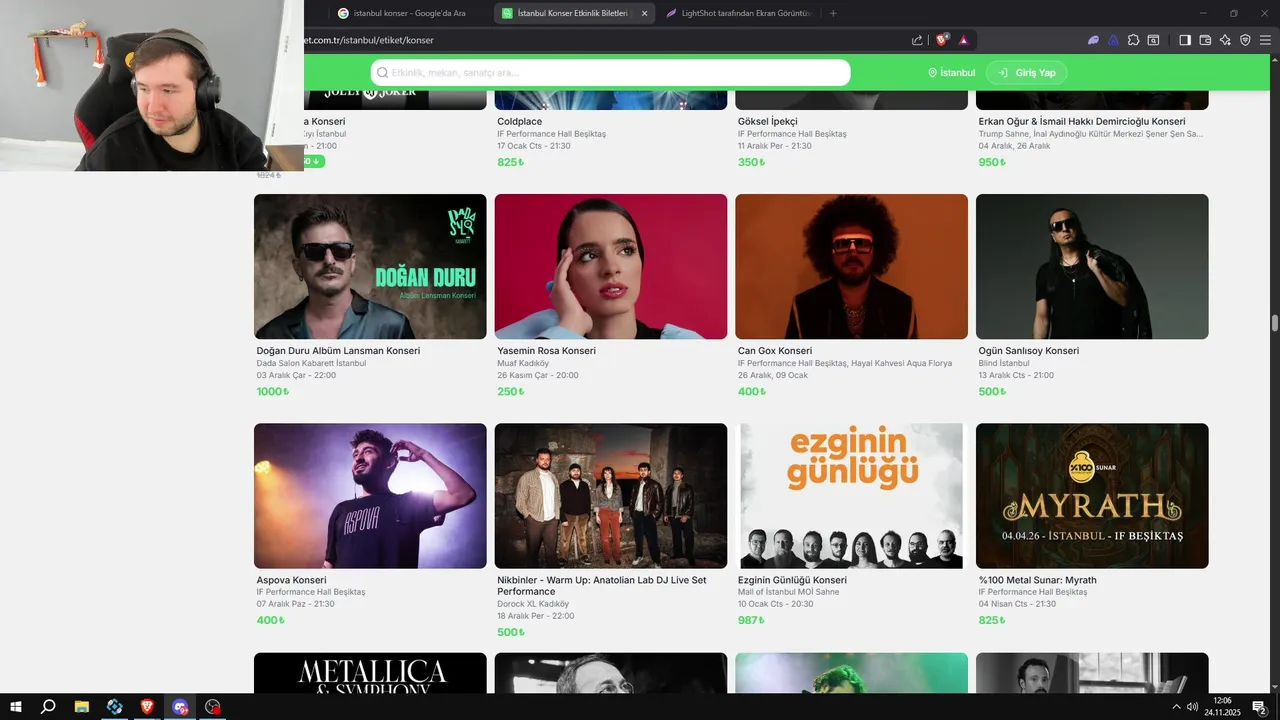Click the browser address bar URL
Viewport: 1280px width, 720px height.
pos(367,40)
